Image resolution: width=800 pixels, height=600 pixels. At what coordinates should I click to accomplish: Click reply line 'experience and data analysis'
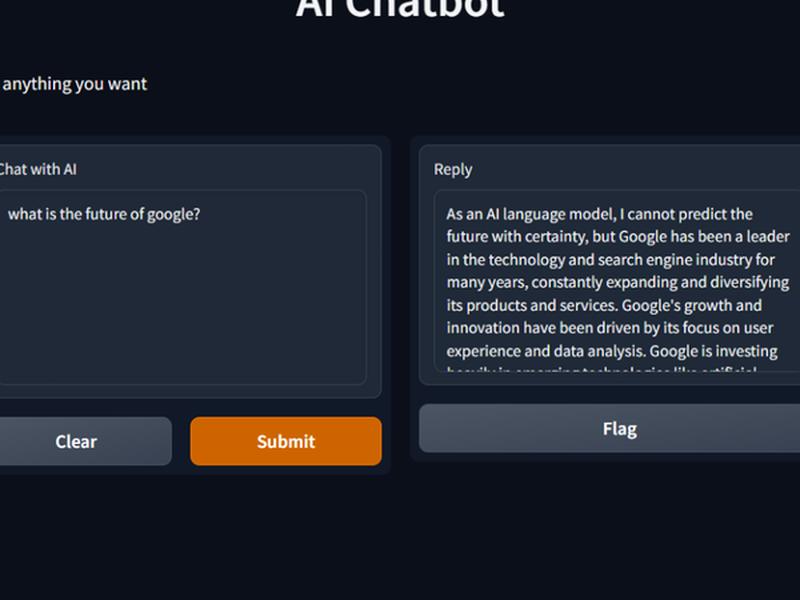coord(612,351)
